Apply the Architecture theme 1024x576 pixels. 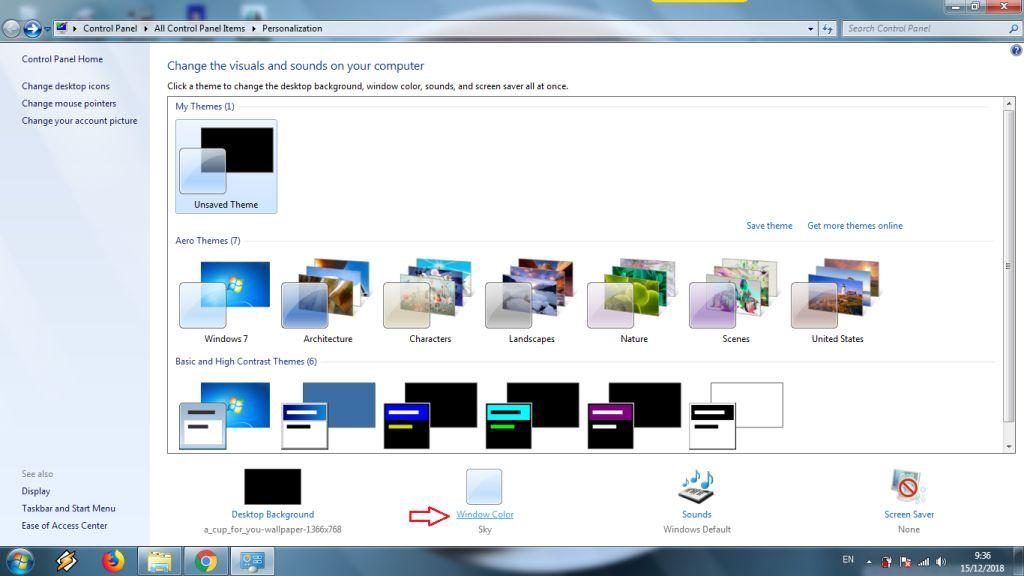coord(327,301)
